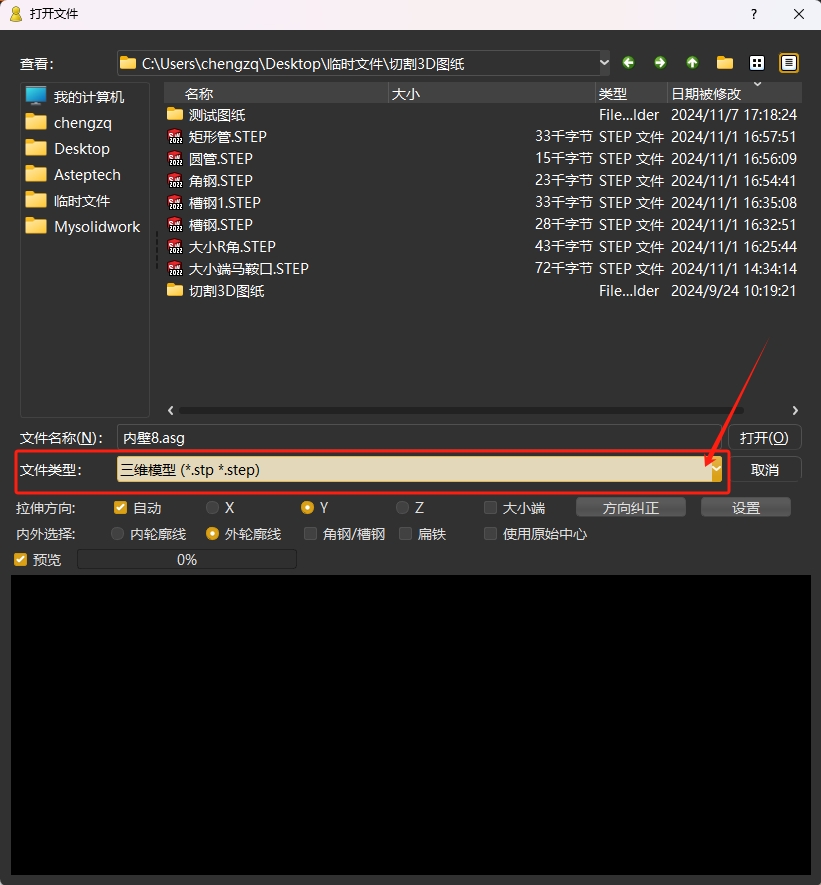The width and height of the screenshot is (821, 885).
Task: Click the scroll-left arrow of the file list
Action: [170, 410]
